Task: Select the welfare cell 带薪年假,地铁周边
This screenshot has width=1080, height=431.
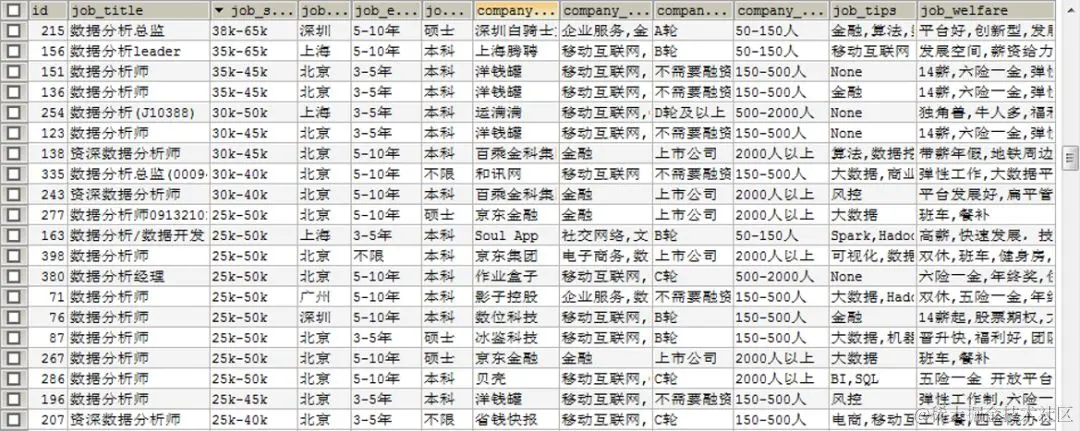Action: [x=986, y=154]
